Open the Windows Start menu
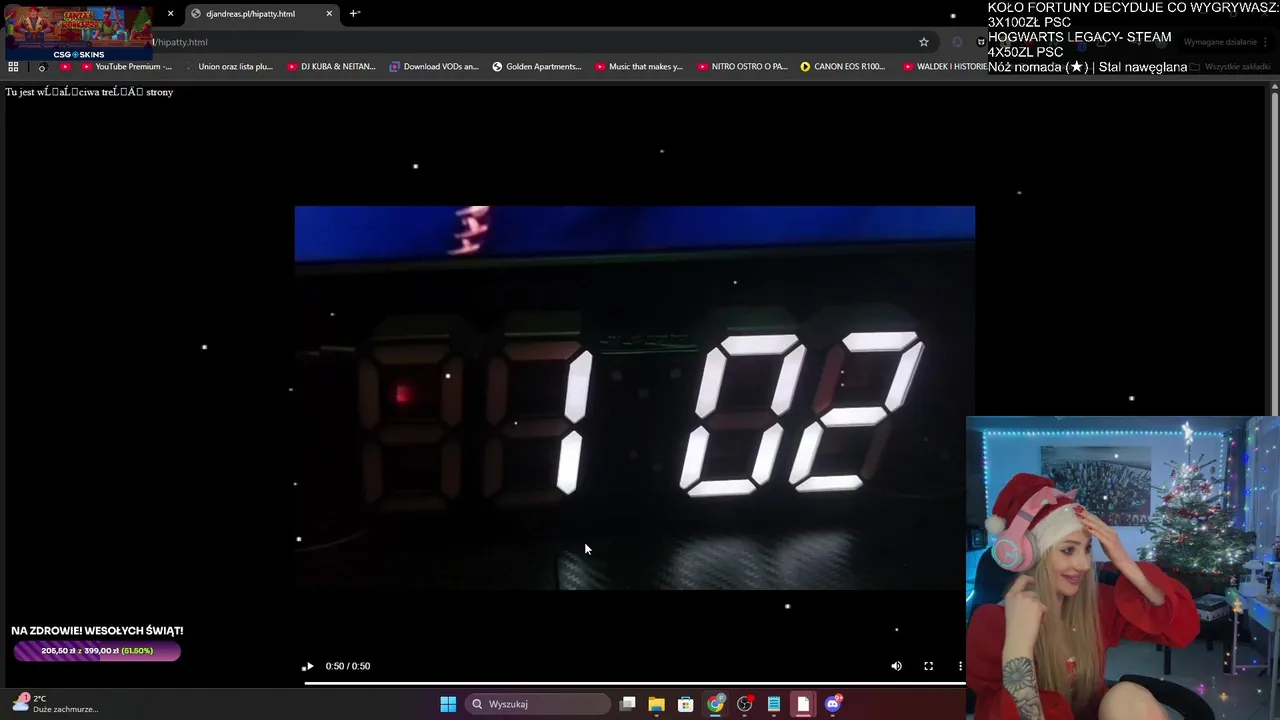The height and width of the screenshot is (720, 1280). tap(448, 704)
